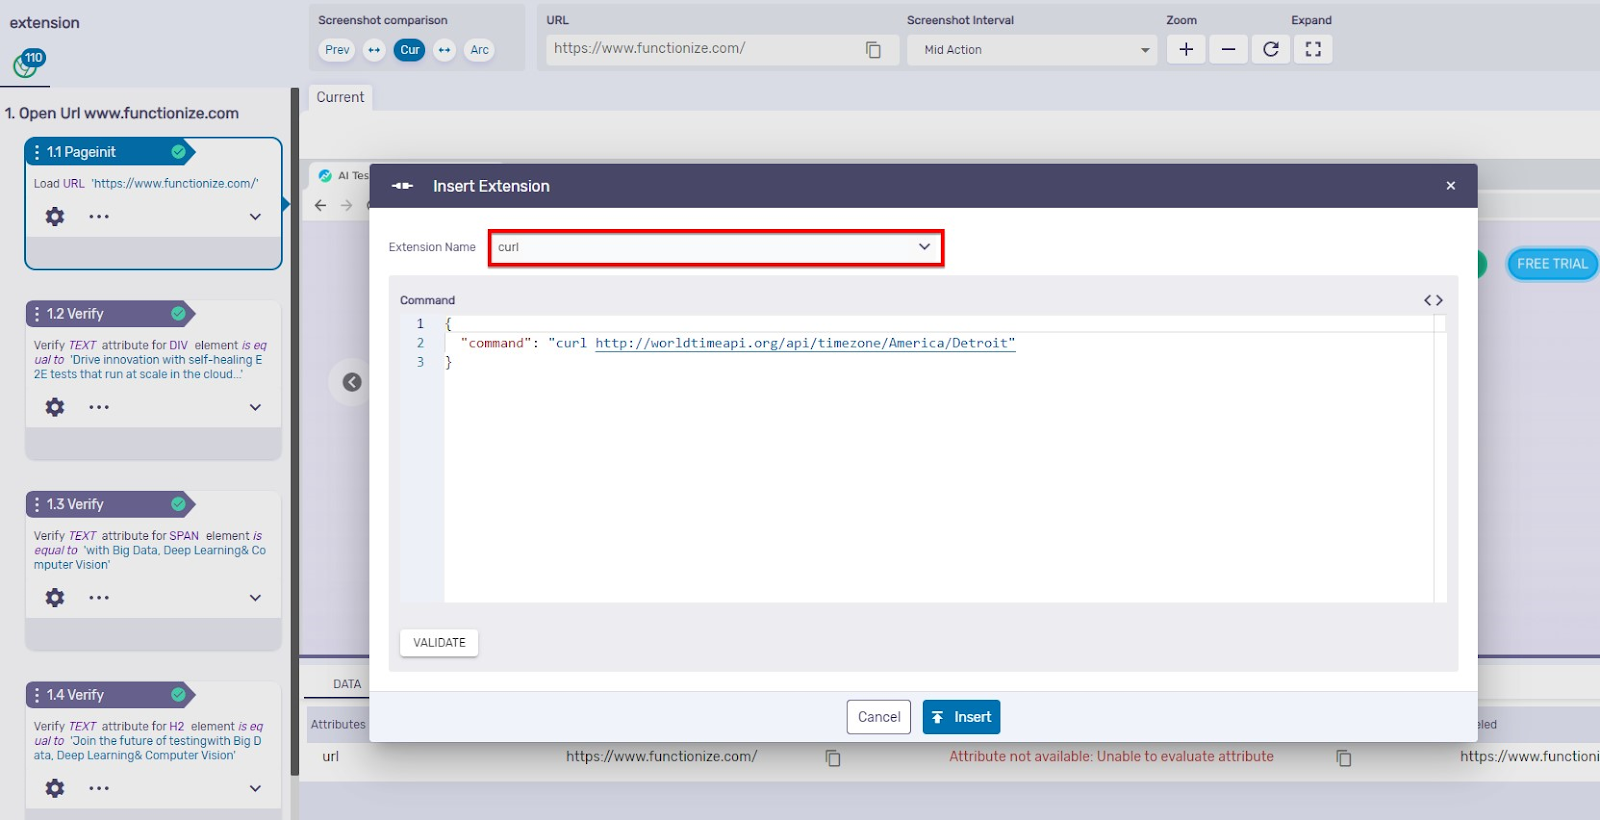The height and width of the screenshot is (820, 1600).
Task: Expand step 1.2 Verify details chevron
Action: 255,407
